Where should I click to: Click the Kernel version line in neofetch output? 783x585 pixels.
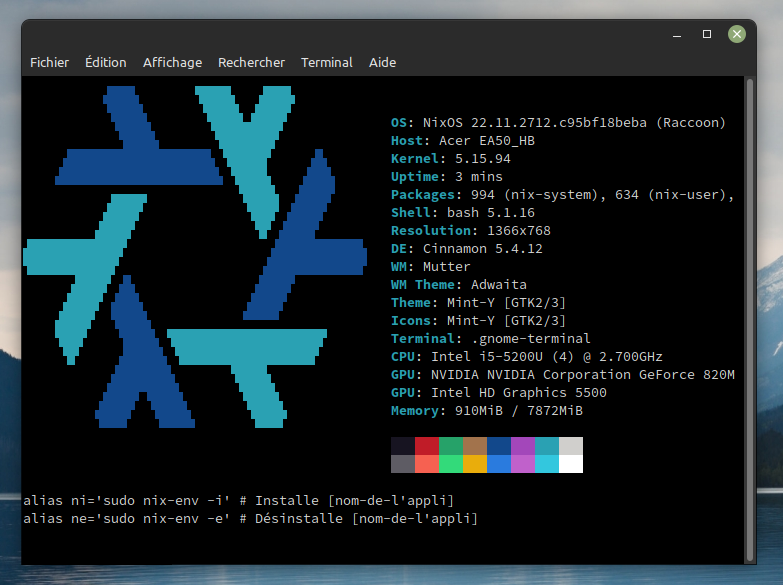pos(450,158)
